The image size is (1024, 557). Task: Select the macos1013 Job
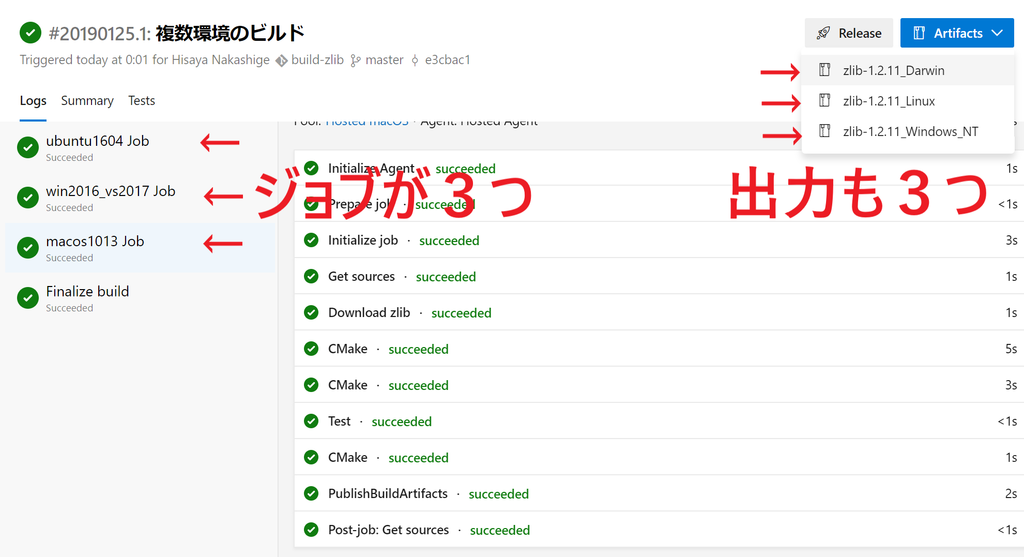[140, 248]
